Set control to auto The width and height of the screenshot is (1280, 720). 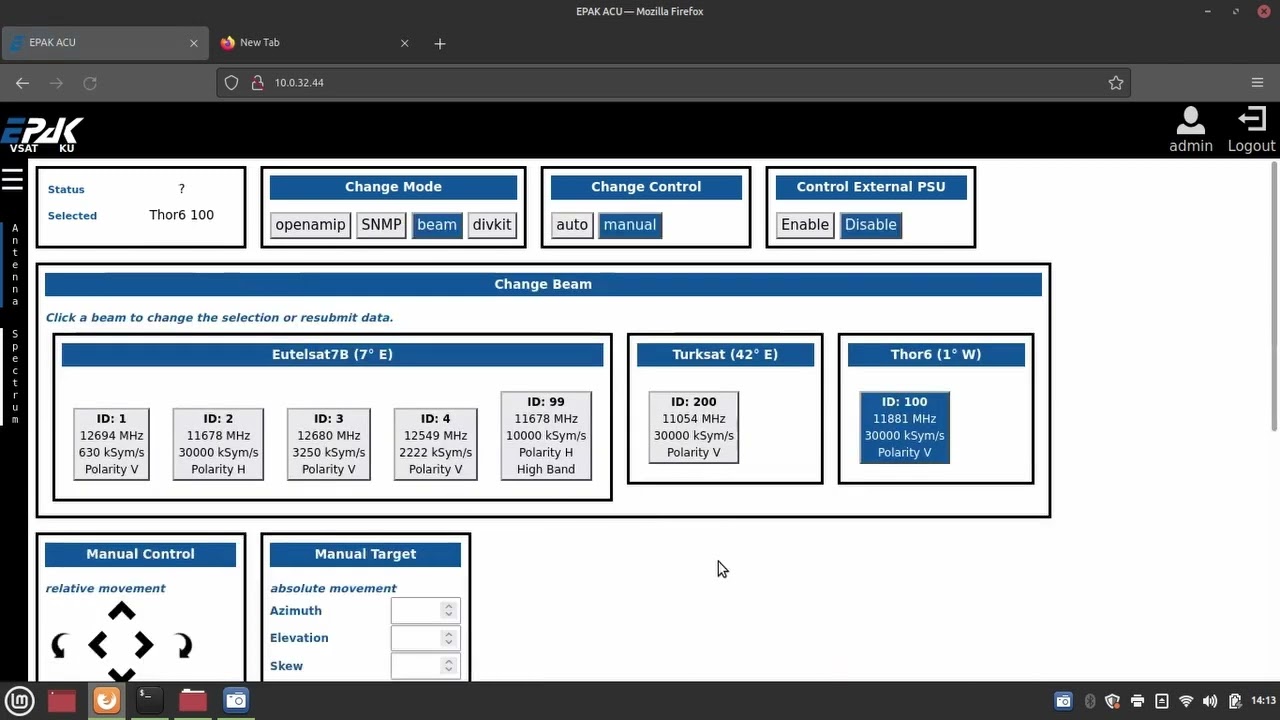pos(572,225)
